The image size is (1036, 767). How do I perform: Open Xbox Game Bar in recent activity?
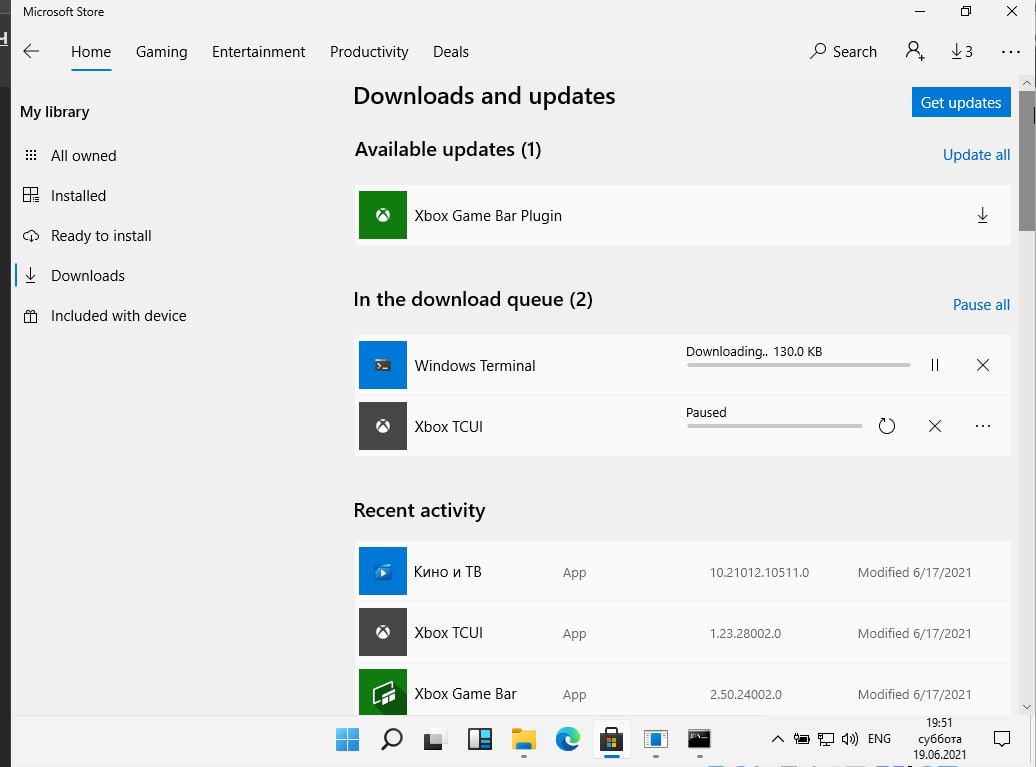(683, 690)
